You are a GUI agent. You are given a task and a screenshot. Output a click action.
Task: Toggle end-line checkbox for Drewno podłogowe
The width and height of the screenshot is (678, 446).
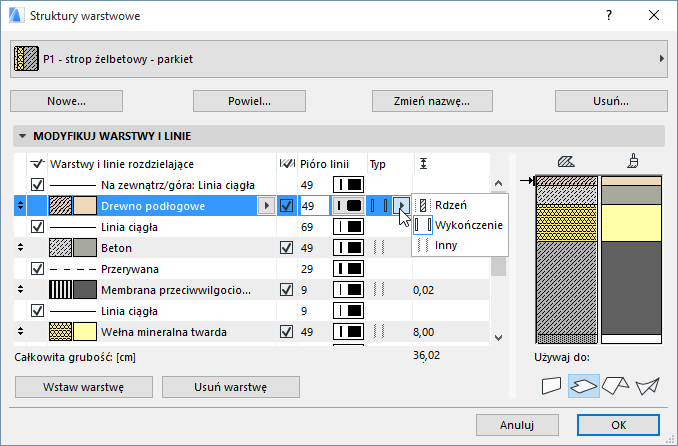click(287, 206)
